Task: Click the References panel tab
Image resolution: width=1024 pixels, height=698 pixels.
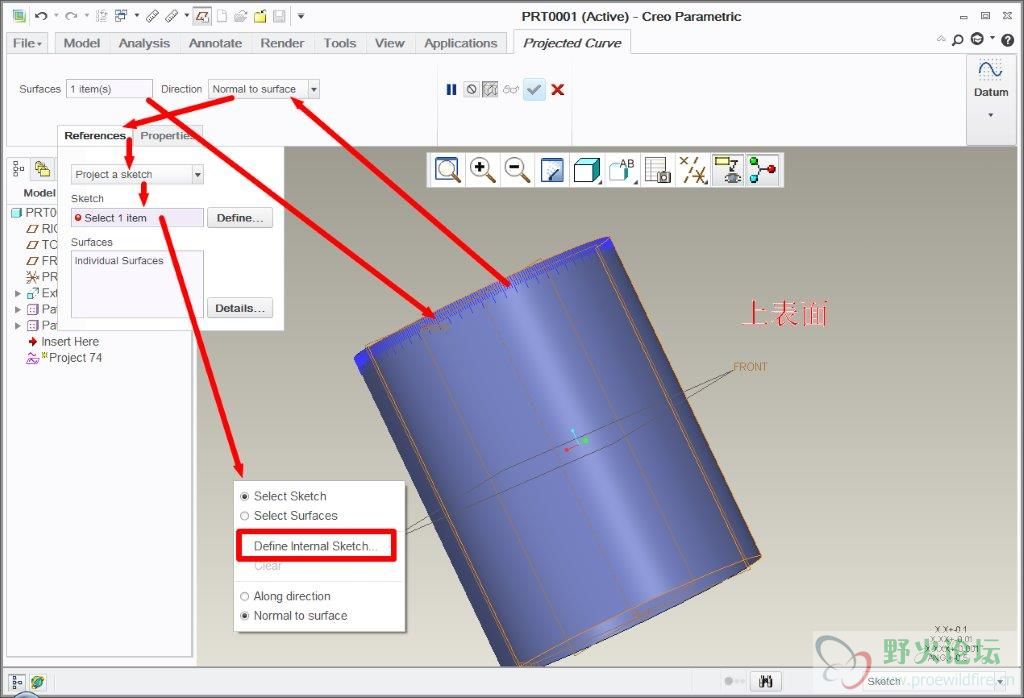Action: pyautogui.click(x=95, y=136)
